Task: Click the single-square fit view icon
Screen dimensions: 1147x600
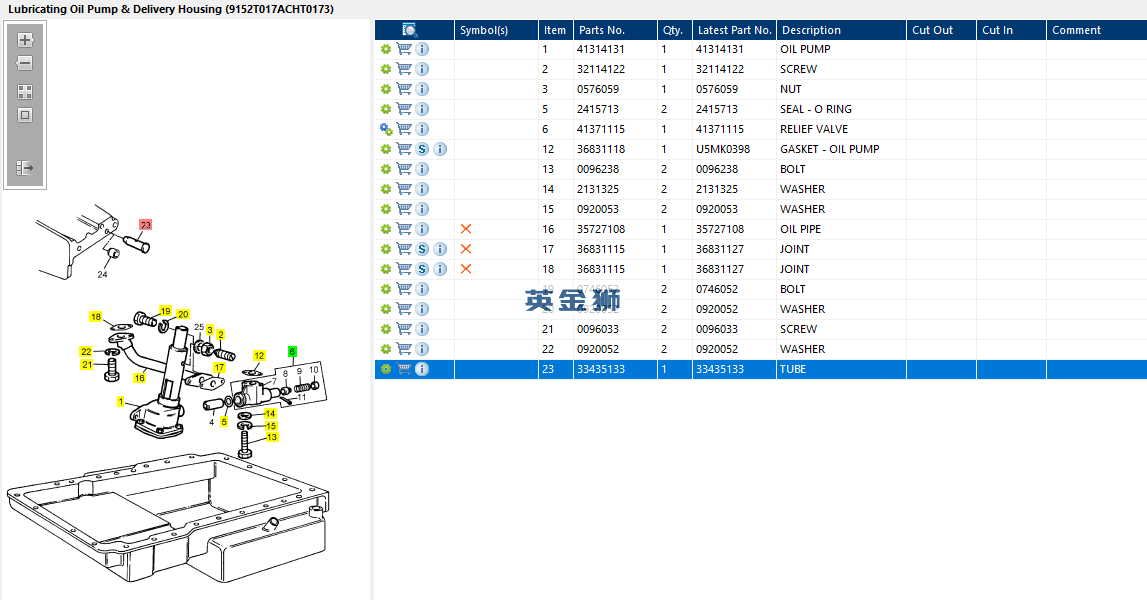Action: tap(25, 115)
